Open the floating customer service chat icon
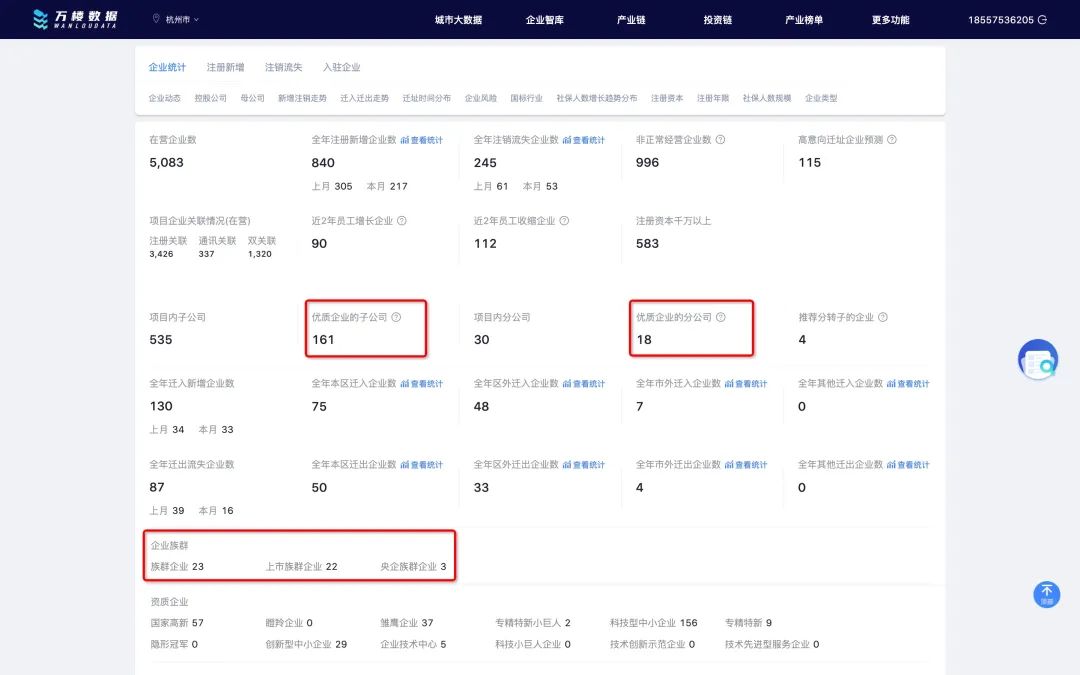Image resolution: width=1080 pixels, height=675 pixels. tap(1038, 359)
